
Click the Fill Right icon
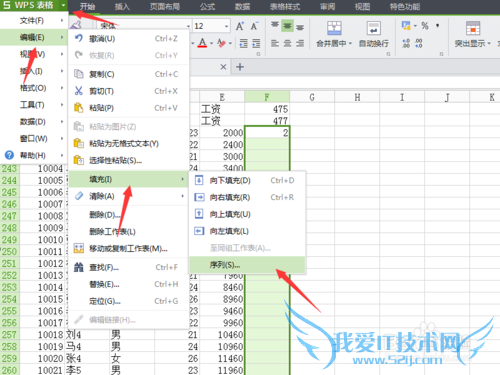199,197
